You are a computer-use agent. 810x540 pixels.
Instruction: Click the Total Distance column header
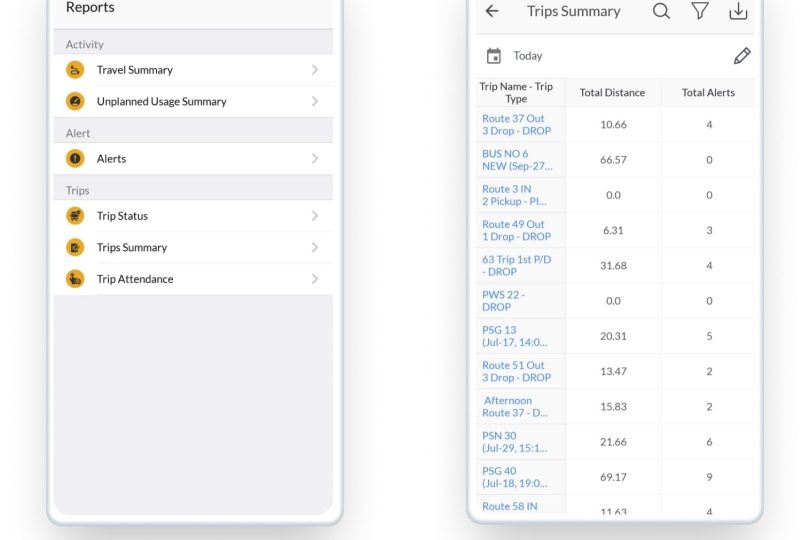[x=612, y=93]
